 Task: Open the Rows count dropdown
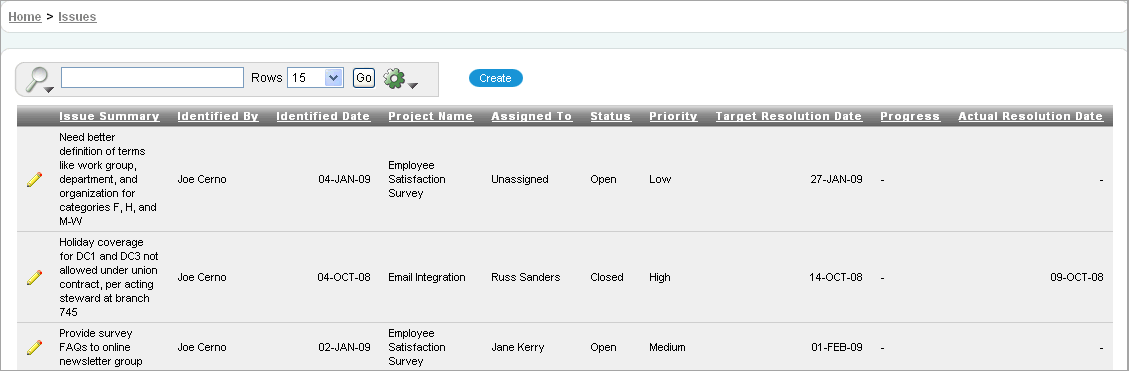tap(315, 78)
